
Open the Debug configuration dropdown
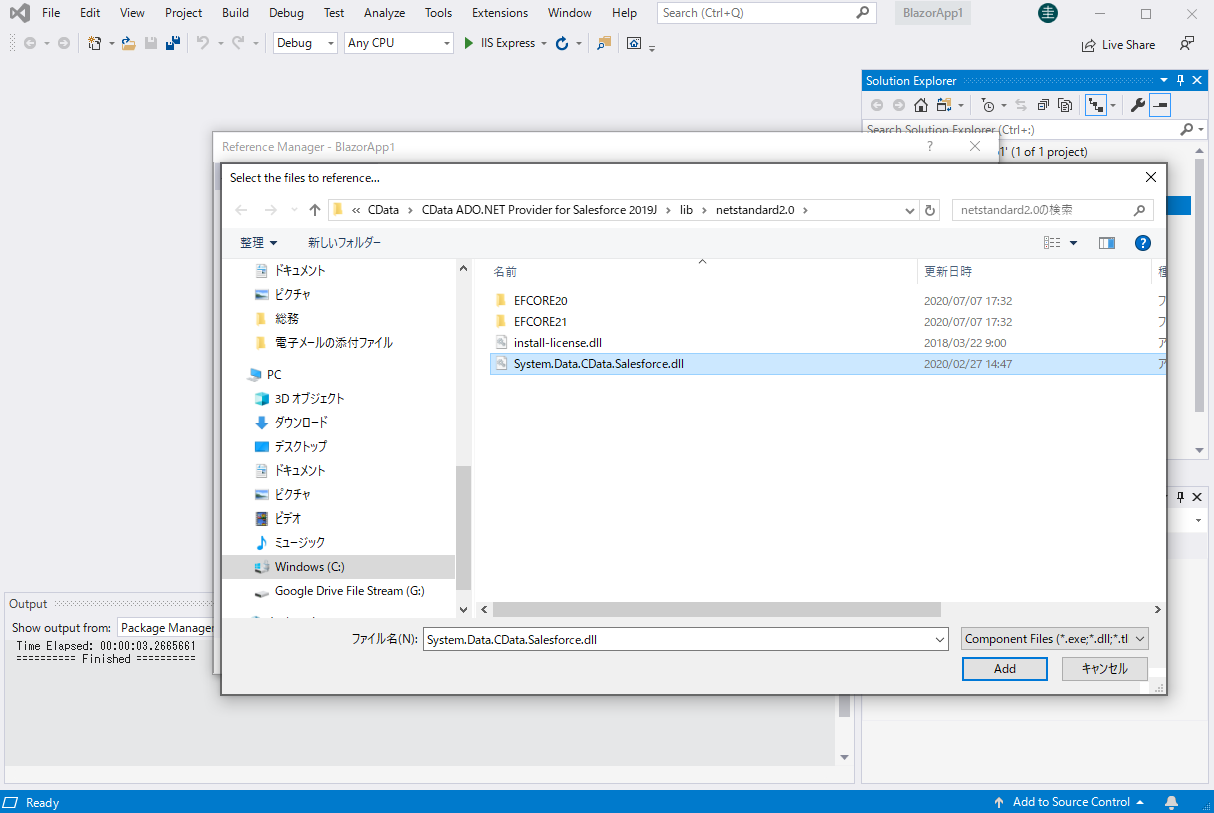pyautogui.click(x=305, y=43)
